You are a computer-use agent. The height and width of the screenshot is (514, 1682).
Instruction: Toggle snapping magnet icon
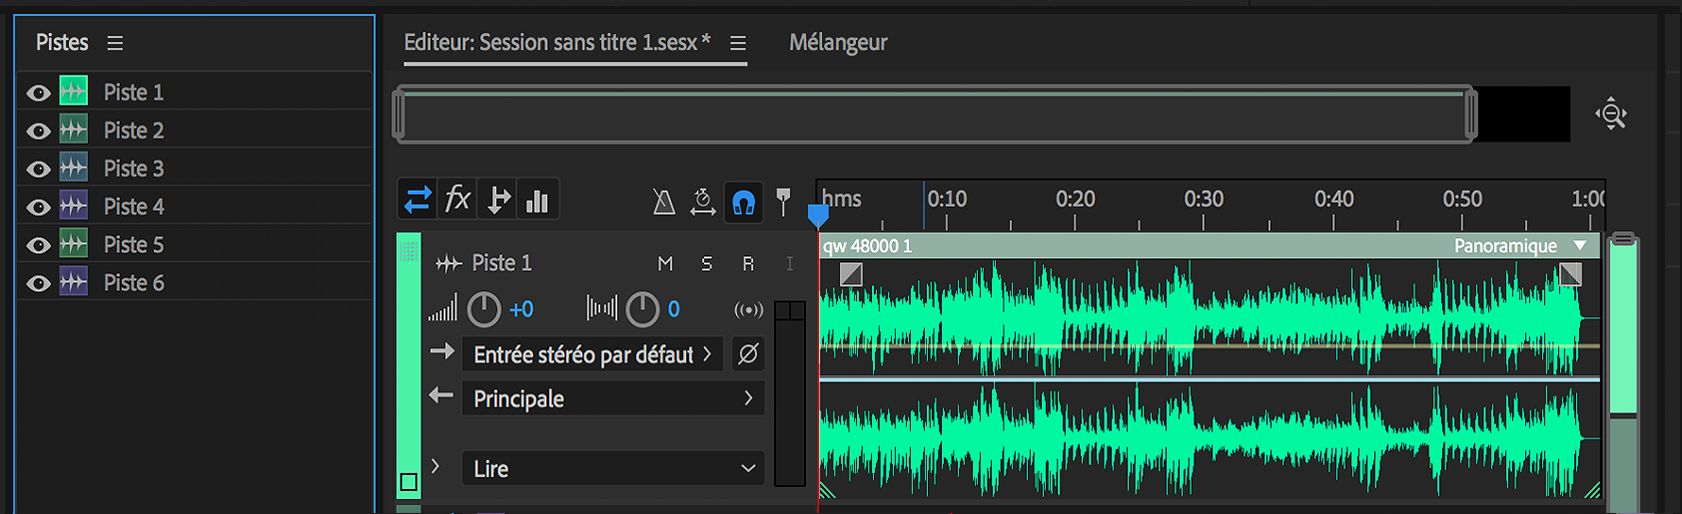(743, 202)
